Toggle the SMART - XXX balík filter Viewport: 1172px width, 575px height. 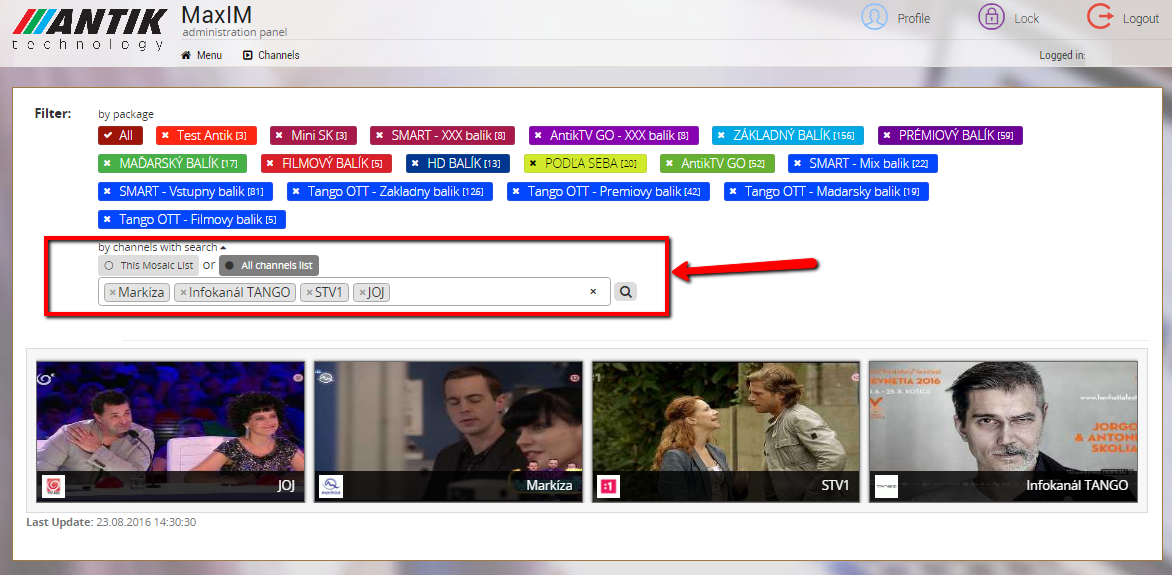pyautogui.click(x=442, y=135)
